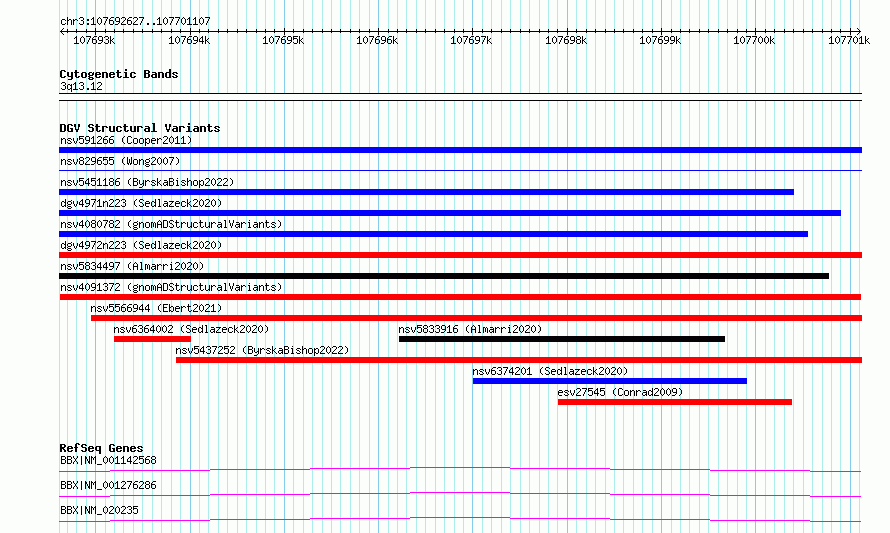Open dgv4971n223 (Sedlazeck2020) variant label
Image resolution: width=890 pixels, height=533 pixels.
pyautogui.click(x=141, y=203)
